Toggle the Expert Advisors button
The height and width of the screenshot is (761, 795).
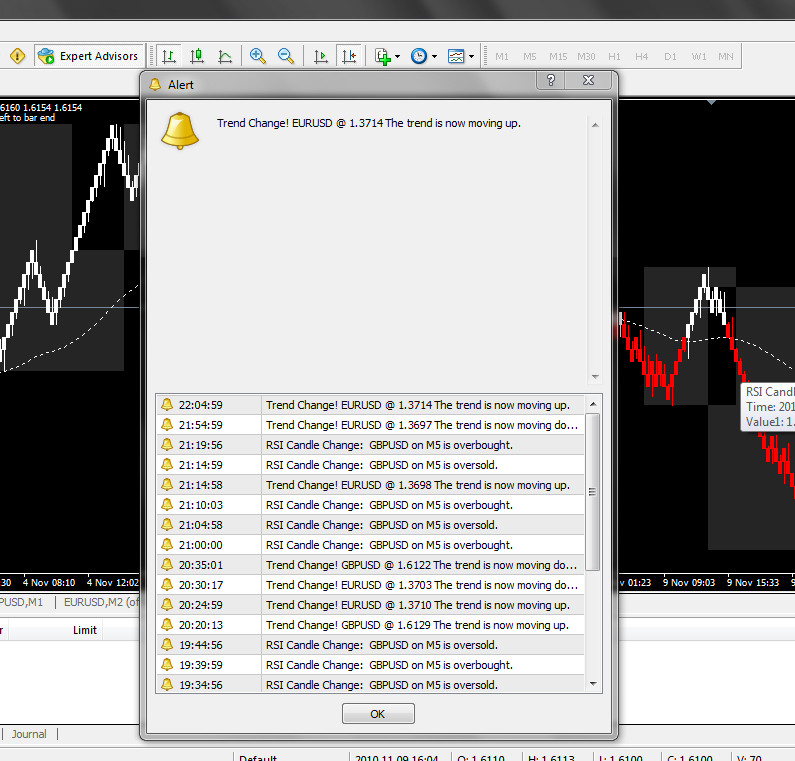click(x=89, y=56)
